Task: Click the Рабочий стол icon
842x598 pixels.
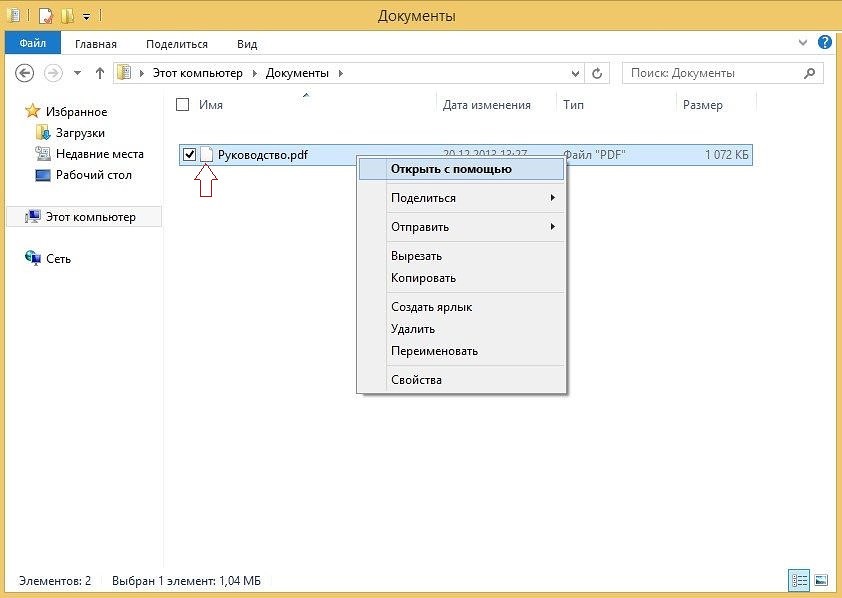Action: pos(42,175)
